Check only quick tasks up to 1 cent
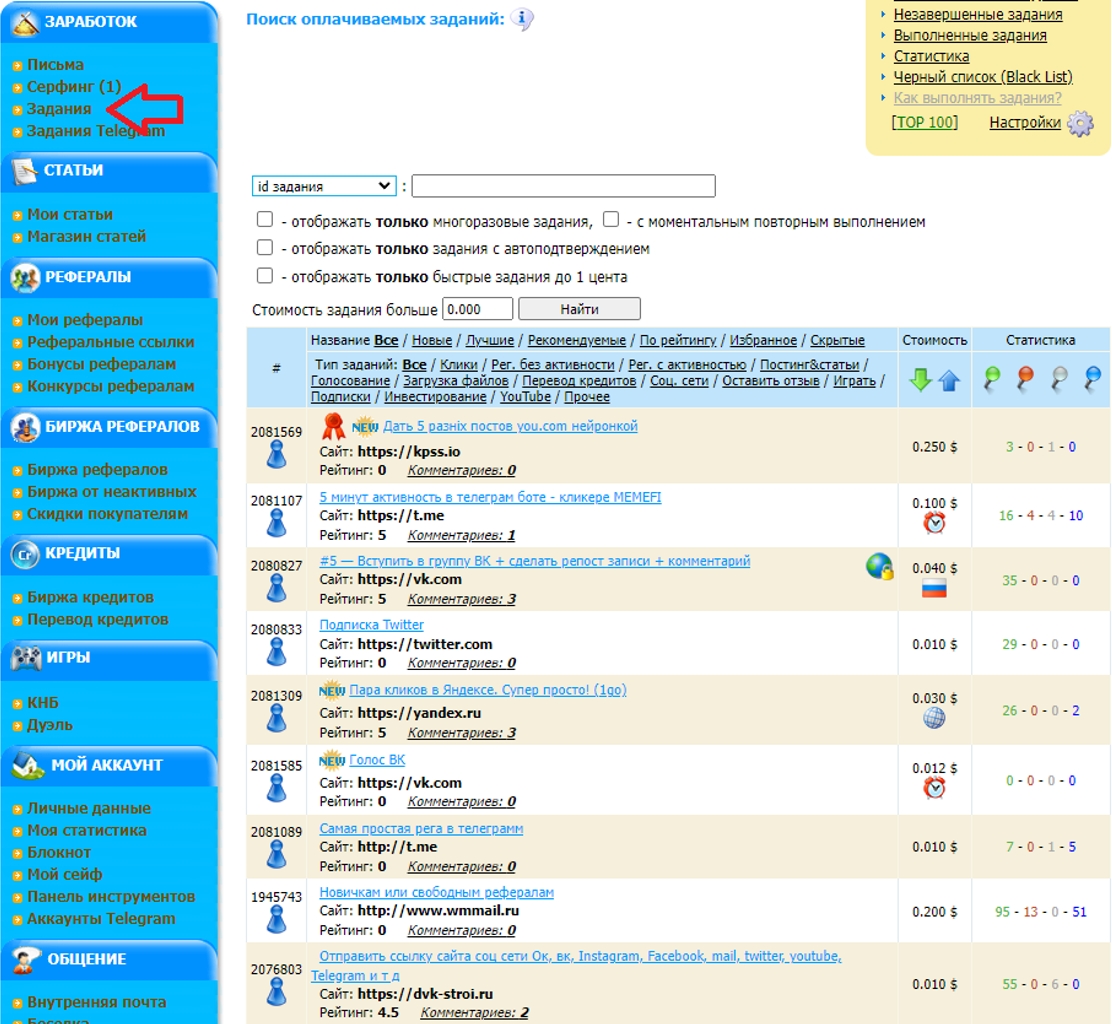1112x1024 pixels. click(x=265, y=275)
